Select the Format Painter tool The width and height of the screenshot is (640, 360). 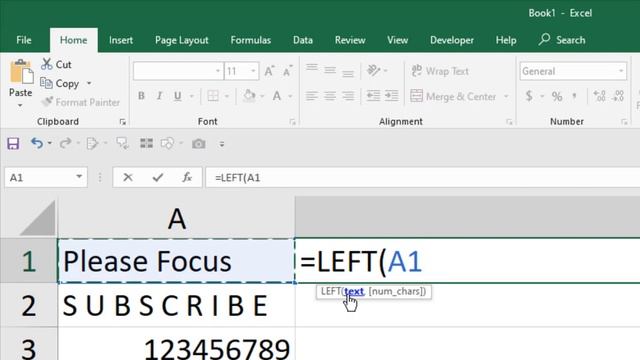[81, 102]
